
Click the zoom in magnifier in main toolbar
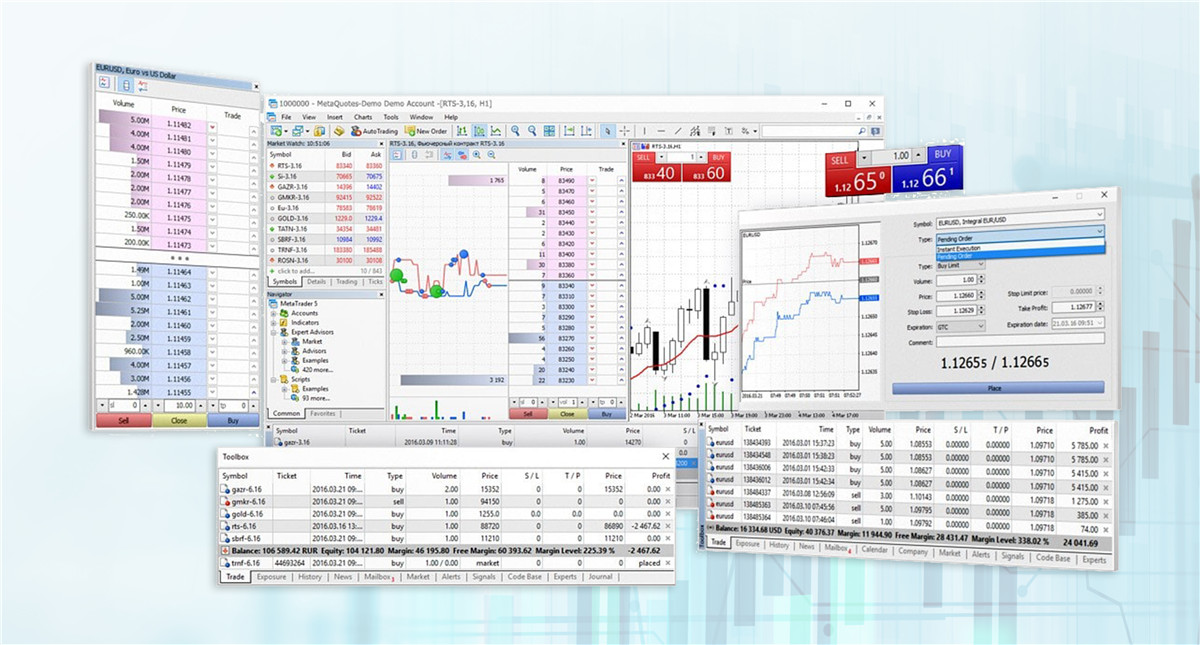[515, 131]
